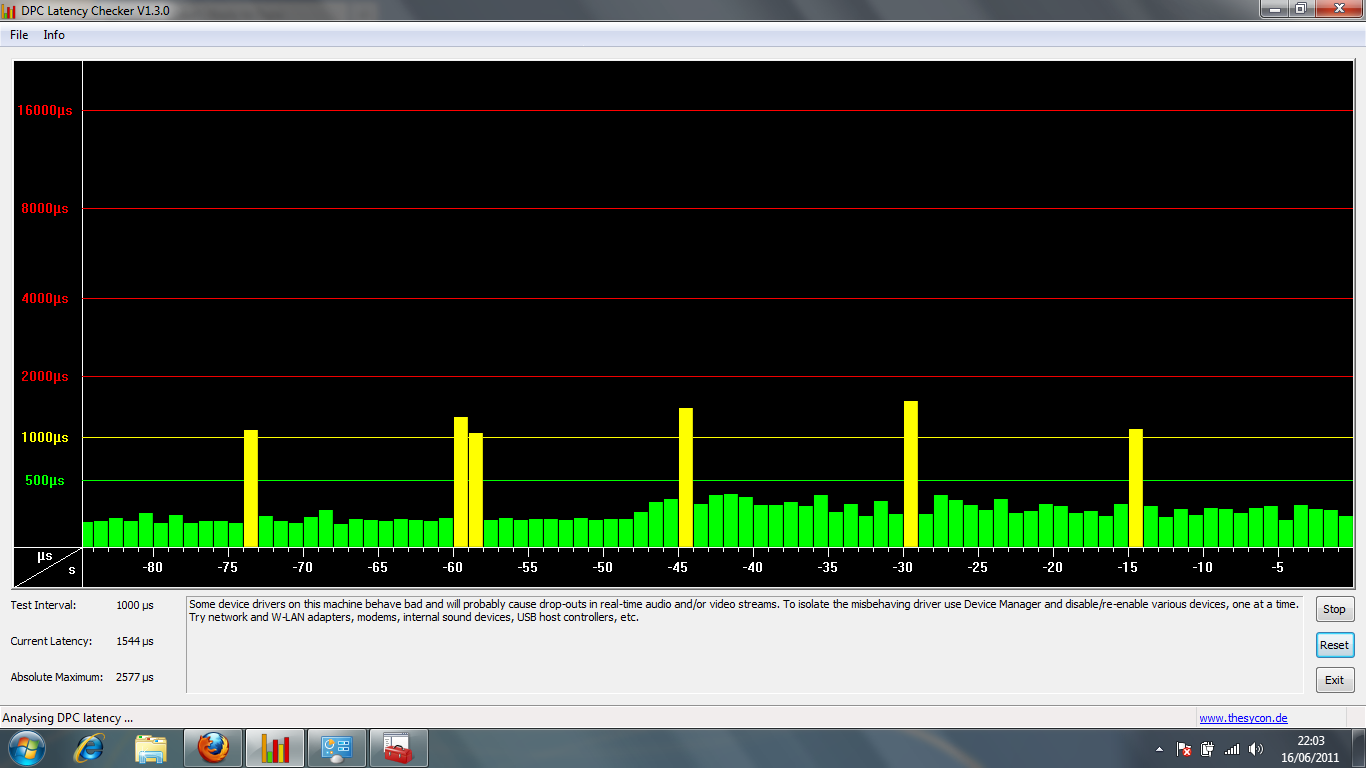Open the wireless network signal tray icon
This screenshot has width=1366, height=768.
coord(1232,749)
